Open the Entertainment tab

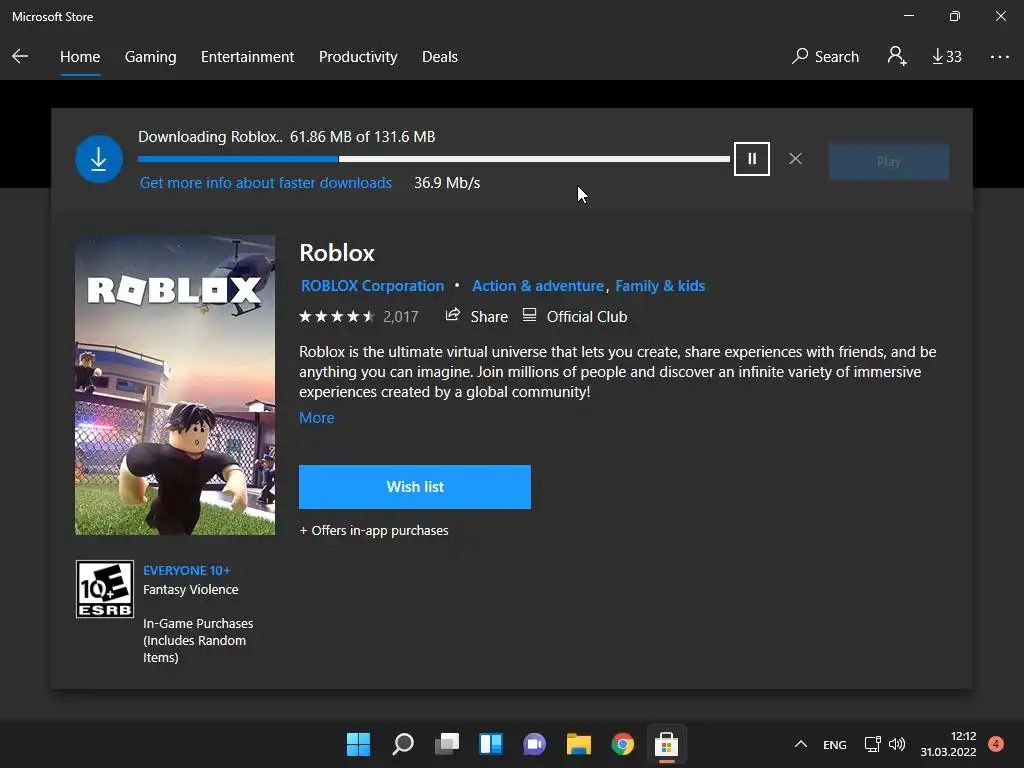click(x=248, y=57)
